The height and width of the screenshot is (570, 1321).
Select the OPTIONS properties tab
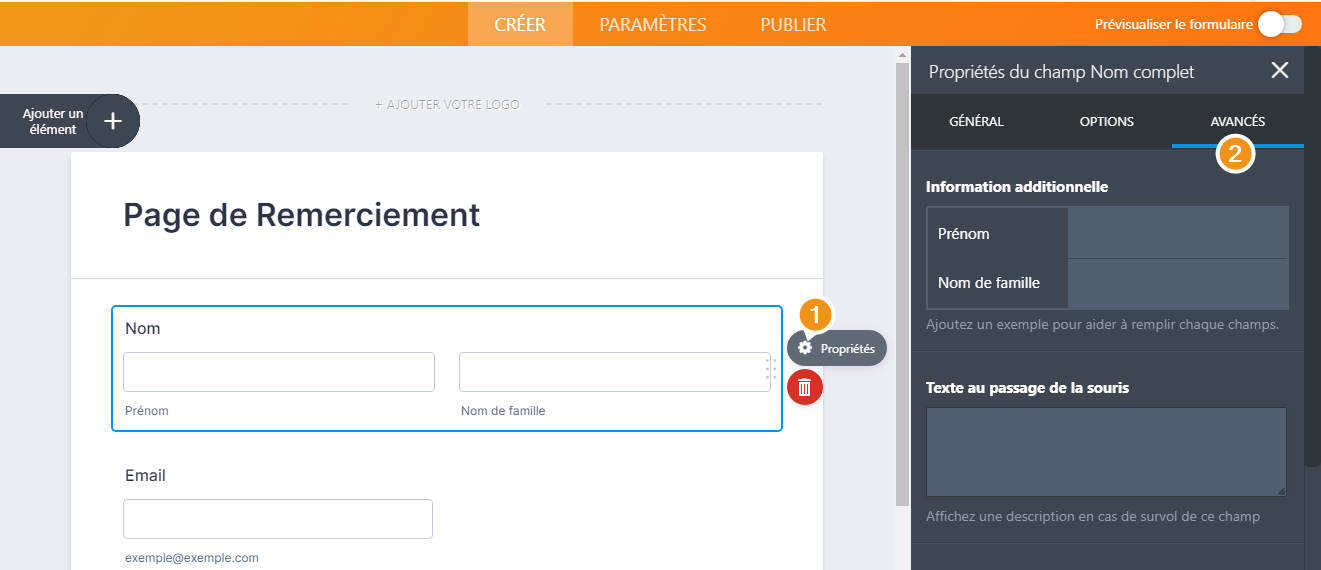1107,121
